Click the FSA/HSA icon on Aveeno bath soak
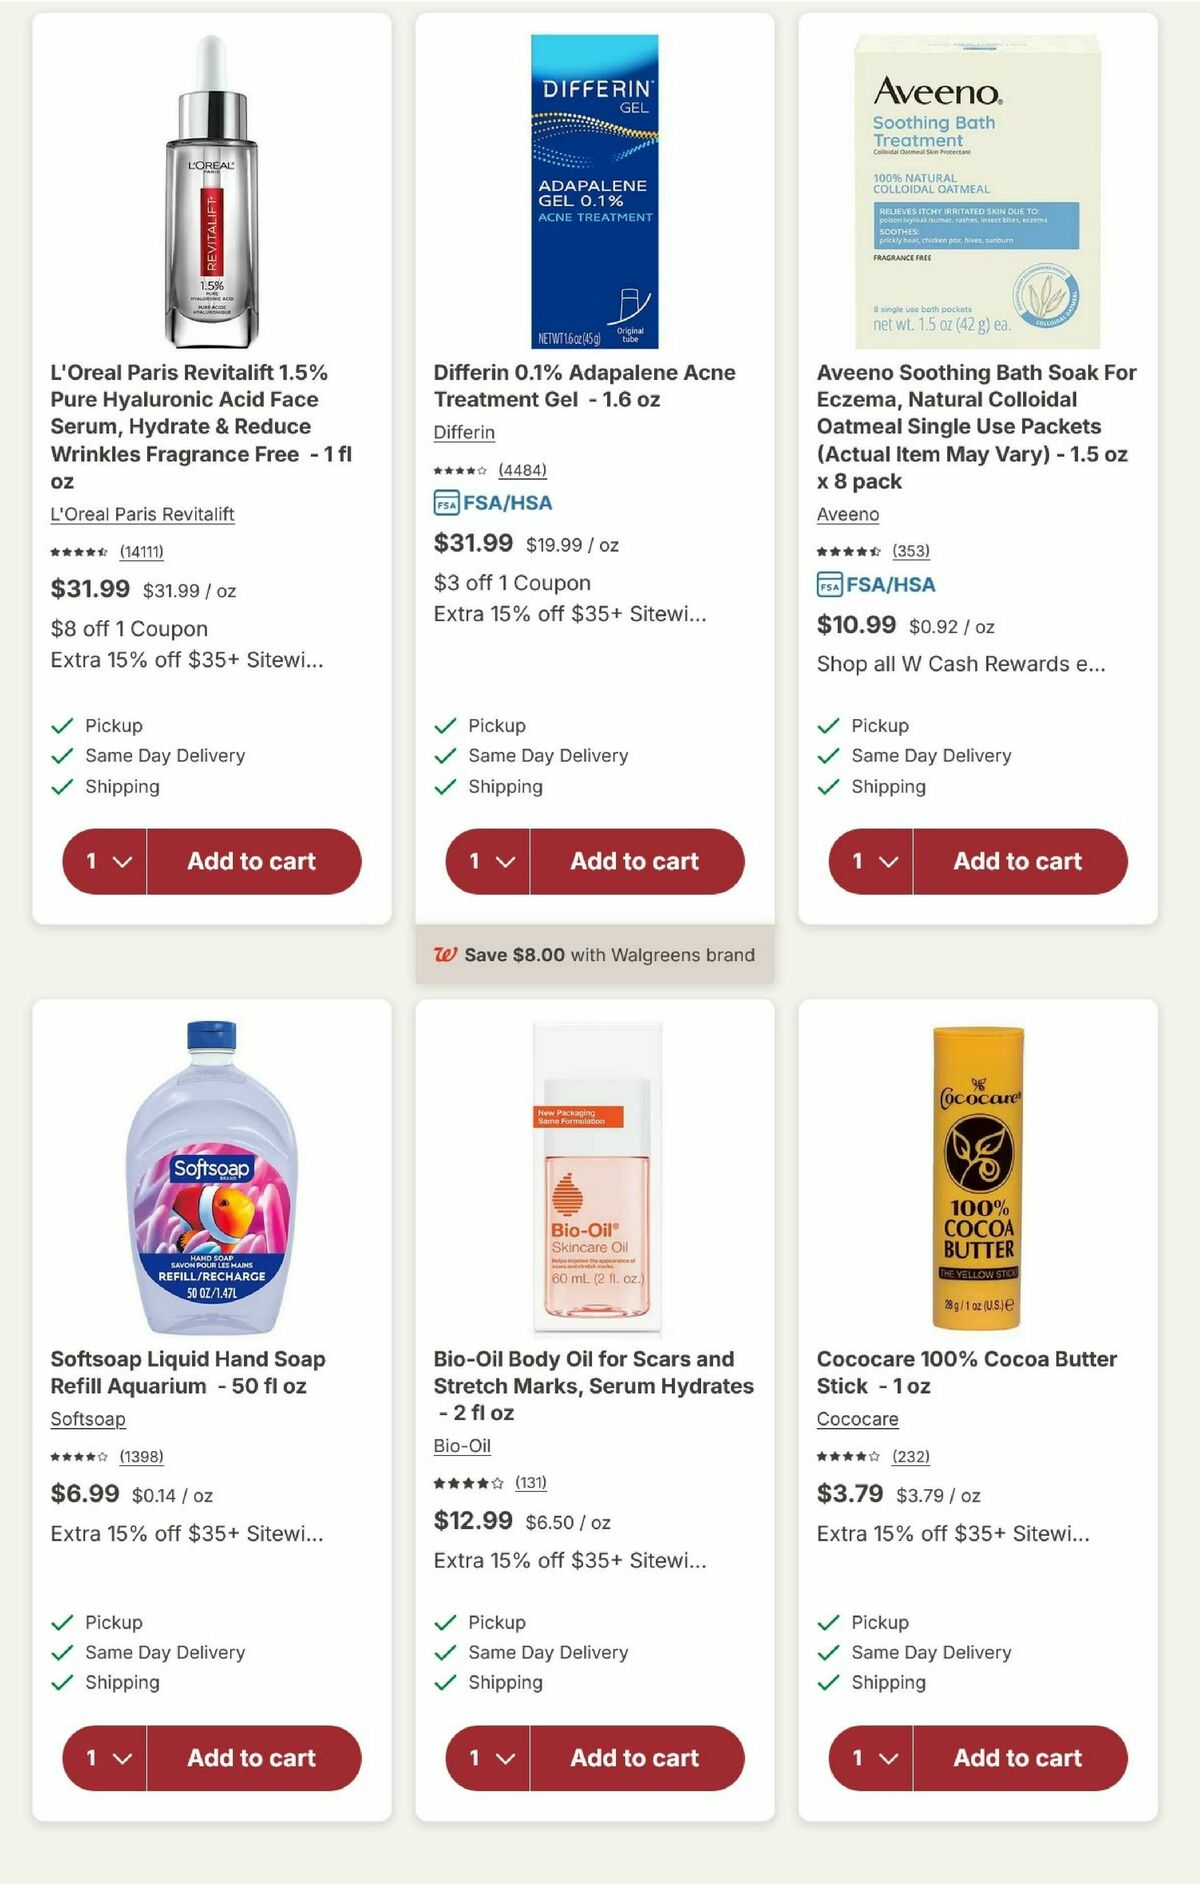The height and width of the screenshot is (1886, 1200). click(x=831, y=586)
